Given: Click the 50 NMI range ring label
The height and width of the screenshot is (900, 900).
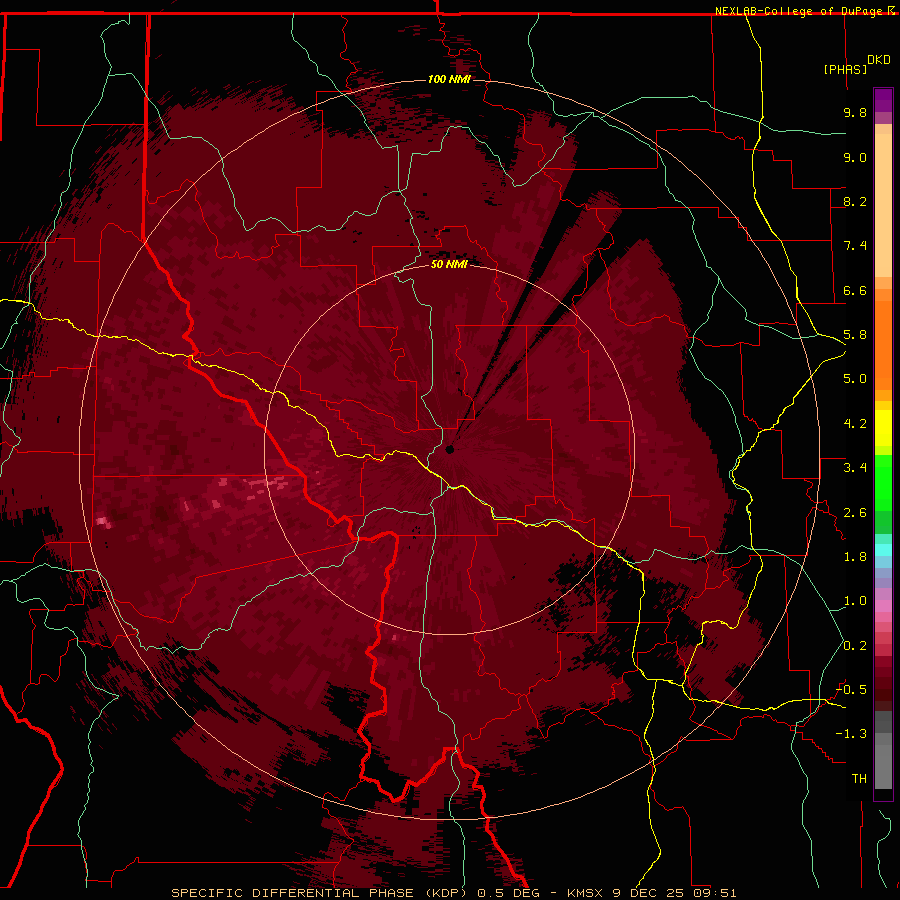Looking at the screenshot, I should pyautogui.click(x=449, y=264).
